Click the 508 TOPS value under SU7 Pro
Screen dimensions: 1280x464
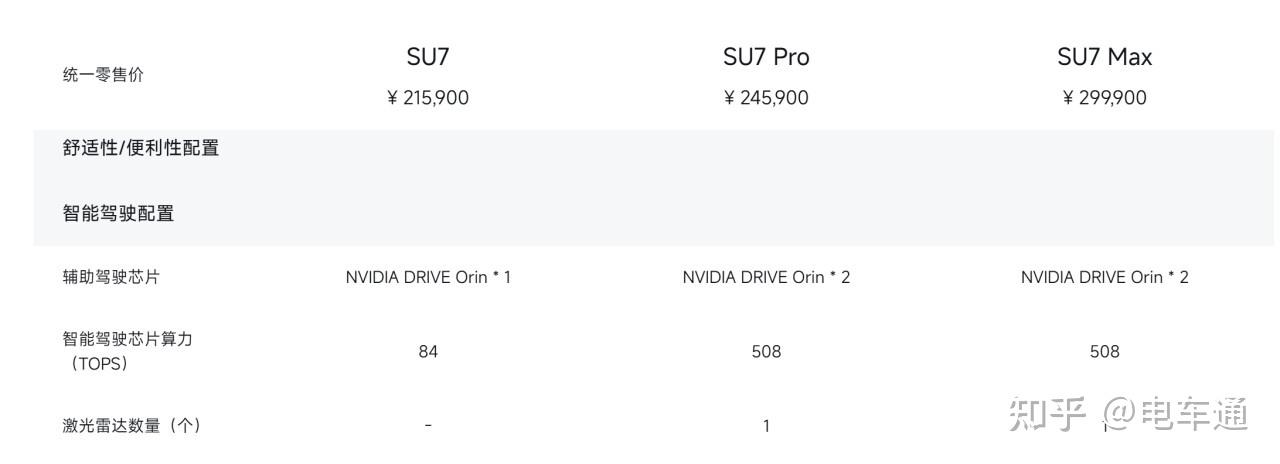pyautogui.click(x=766, y=351)
